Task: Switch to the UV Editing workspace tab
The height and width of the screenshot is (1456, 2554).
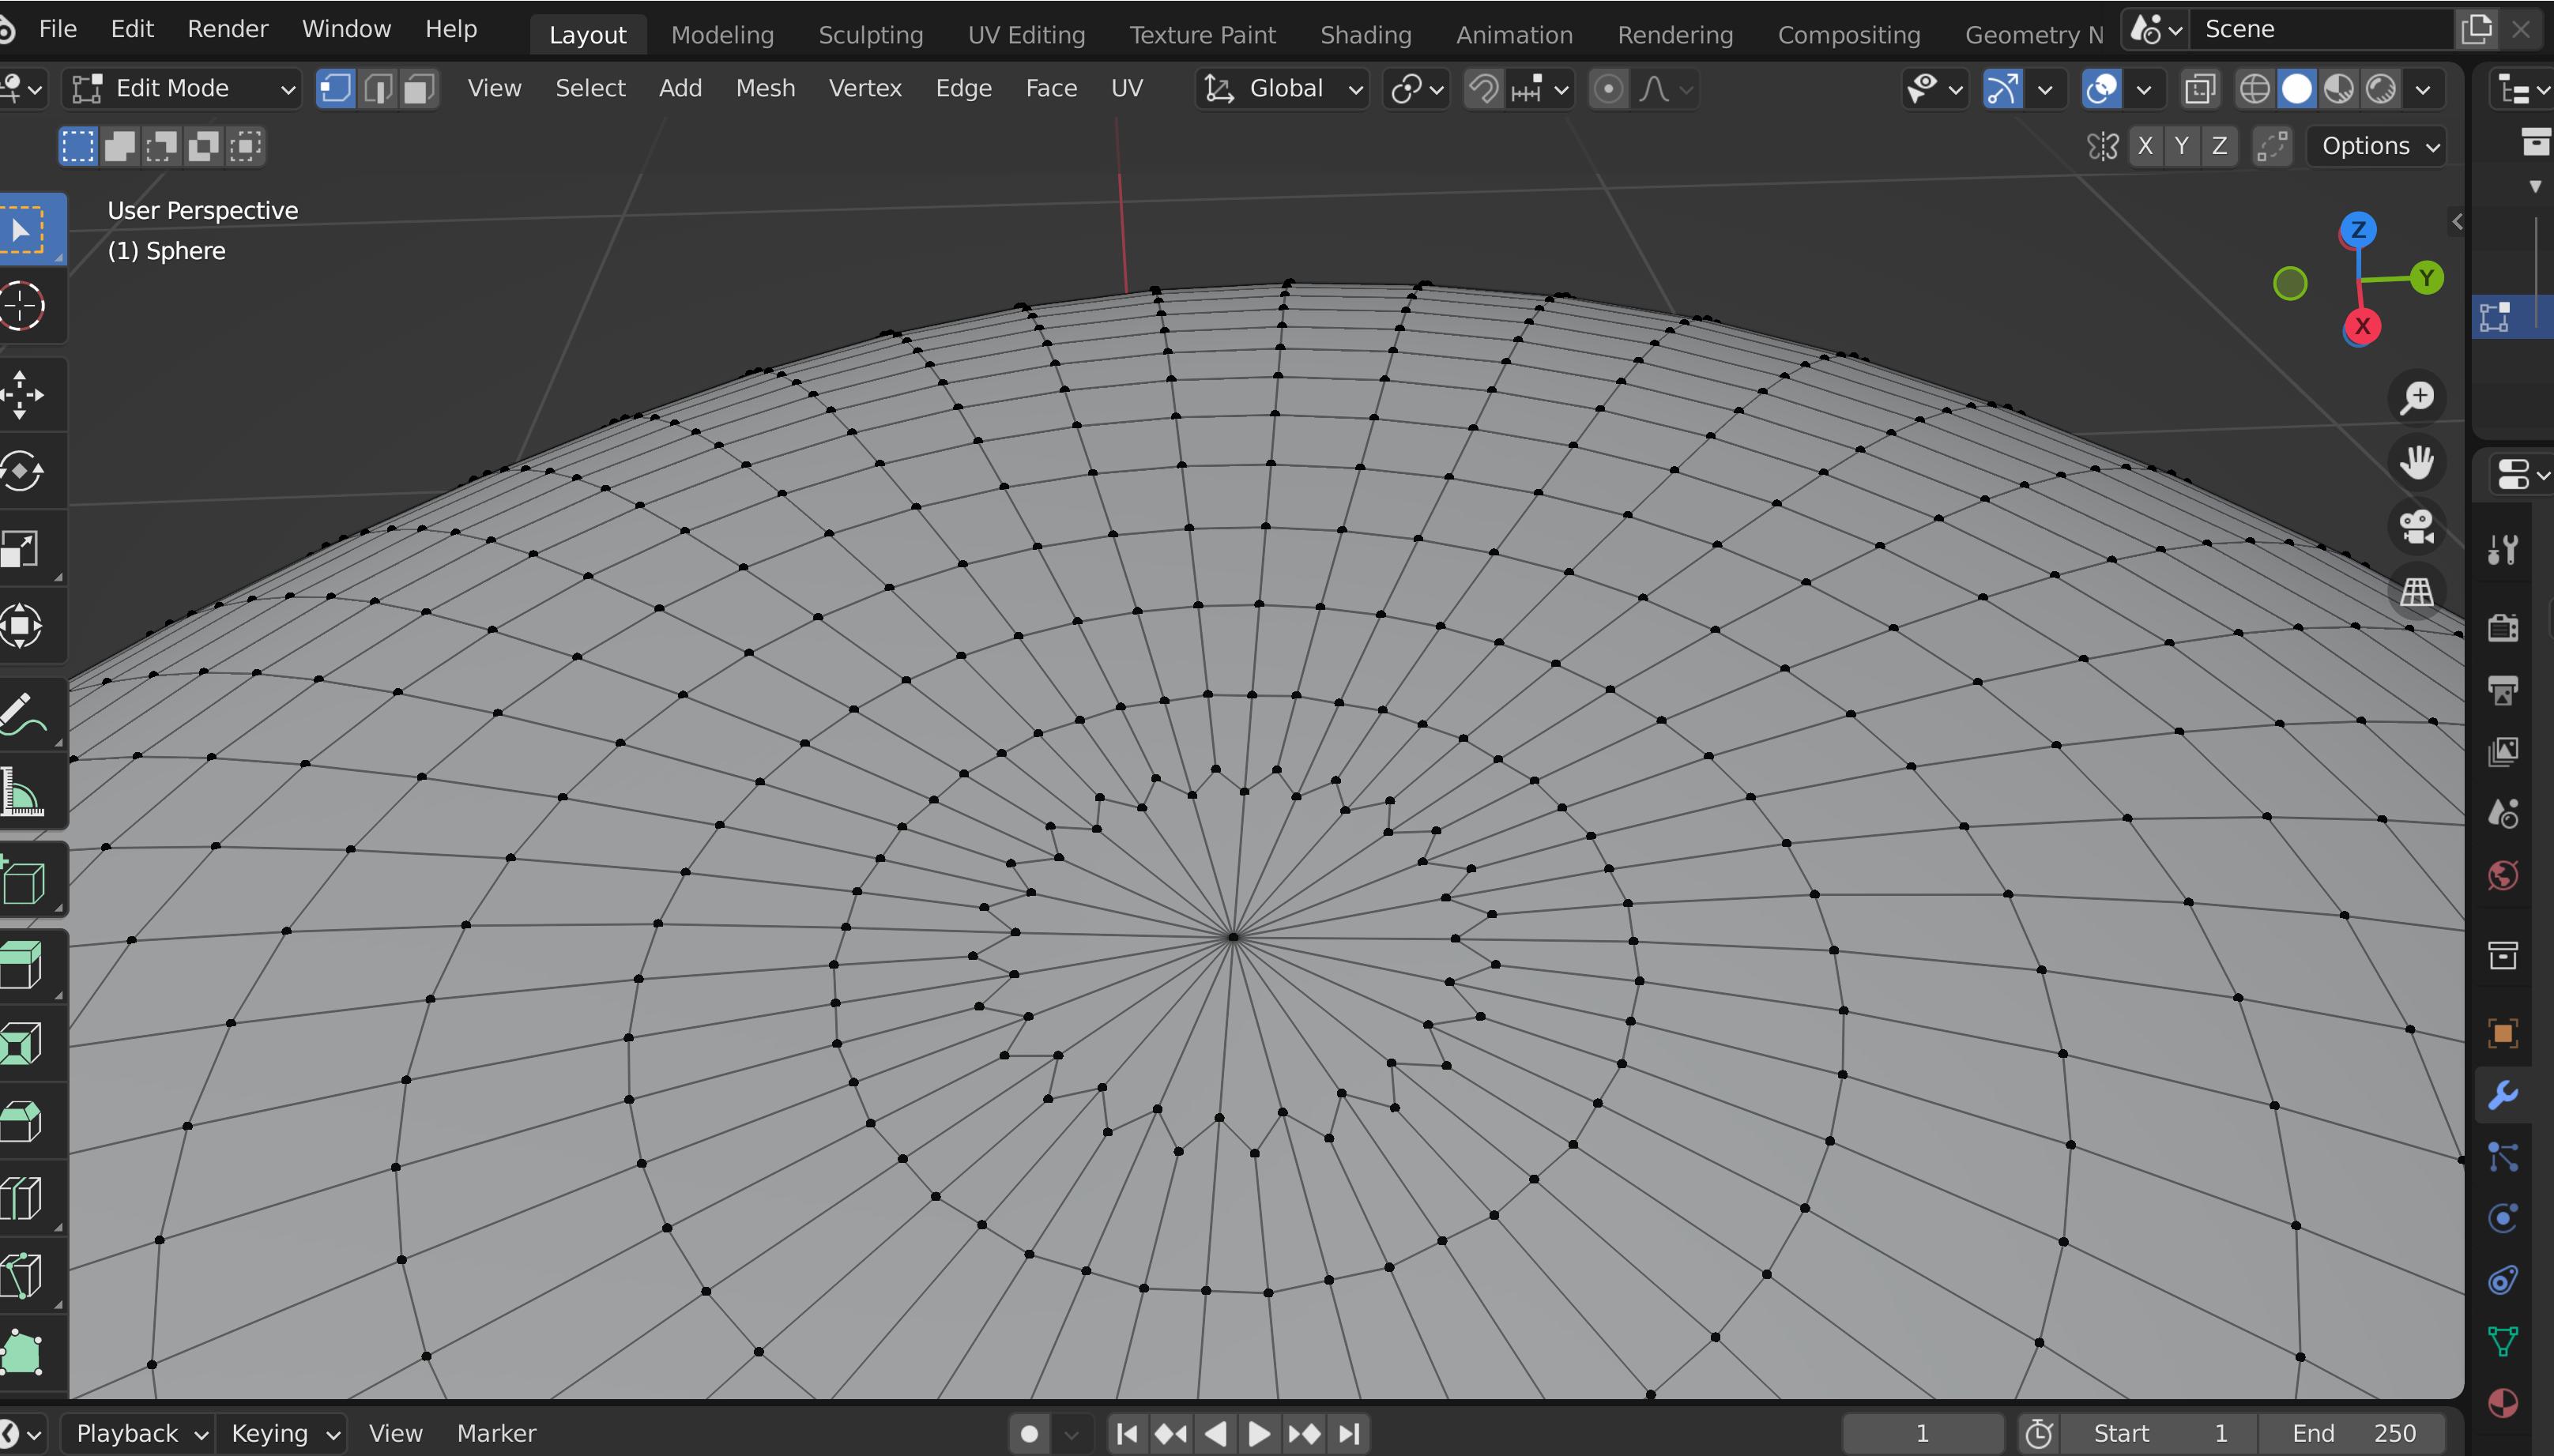Action: tap(1026, 35)
